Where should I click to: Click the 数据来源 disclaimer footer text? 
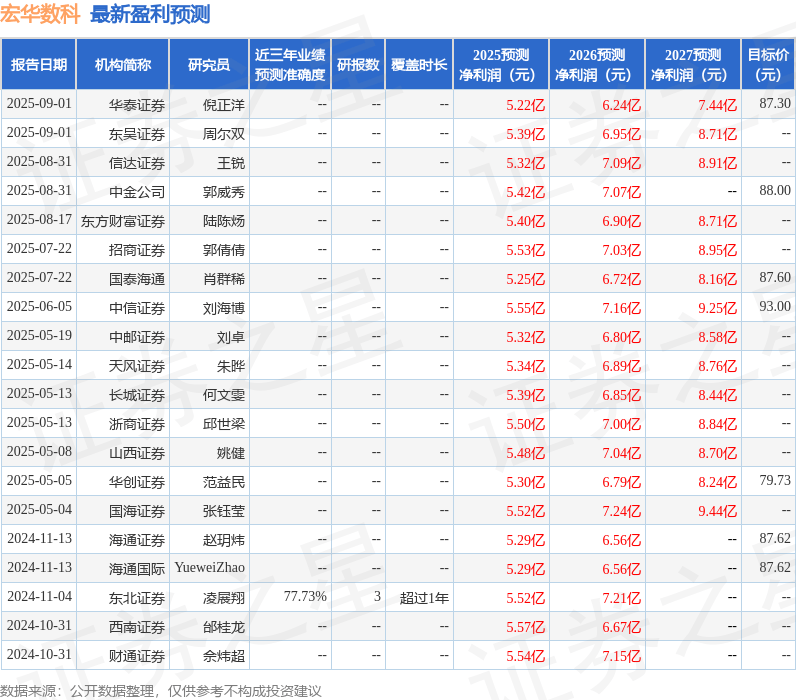click(161, 691)
